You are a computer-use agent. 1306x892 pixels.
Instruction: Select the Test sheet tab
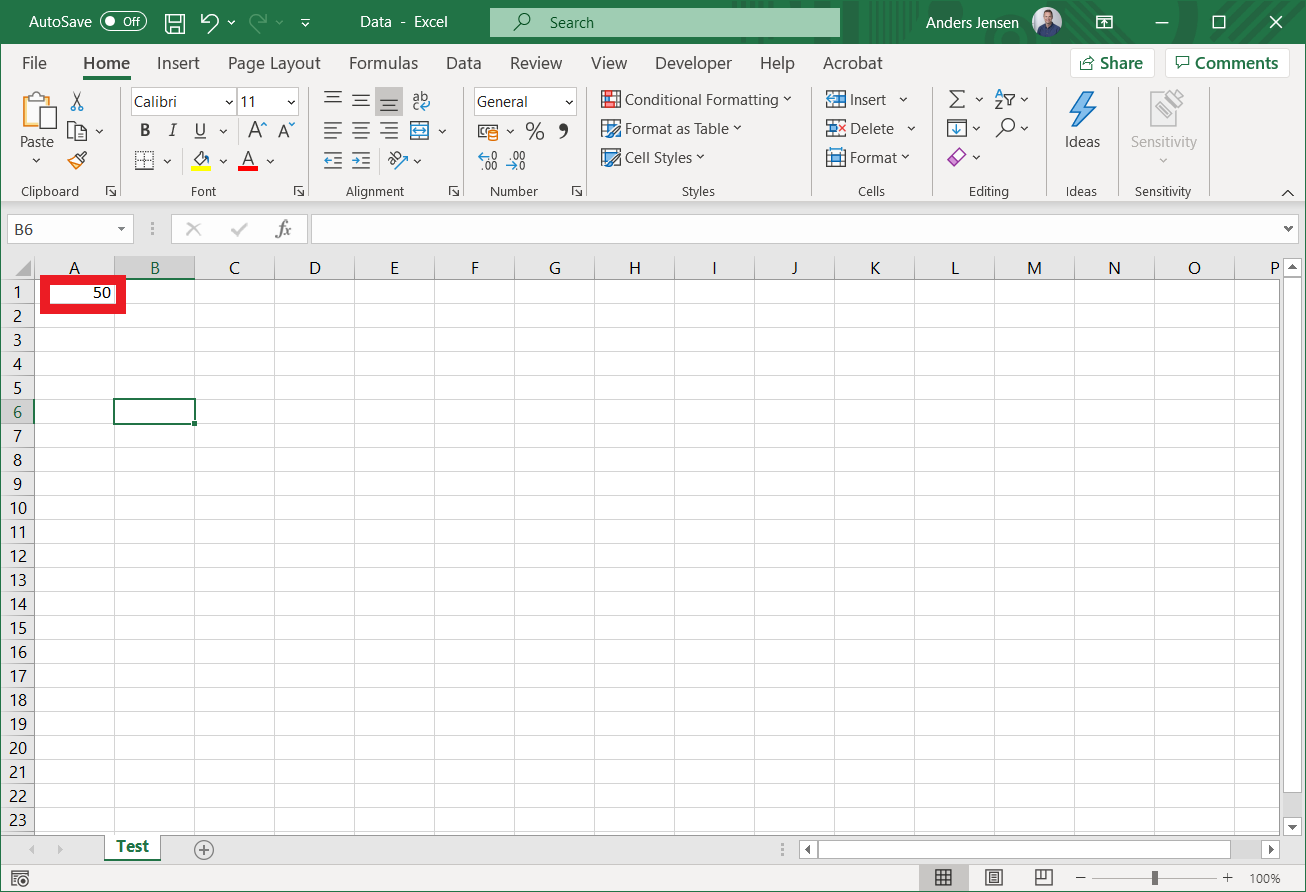pos(132,846)
